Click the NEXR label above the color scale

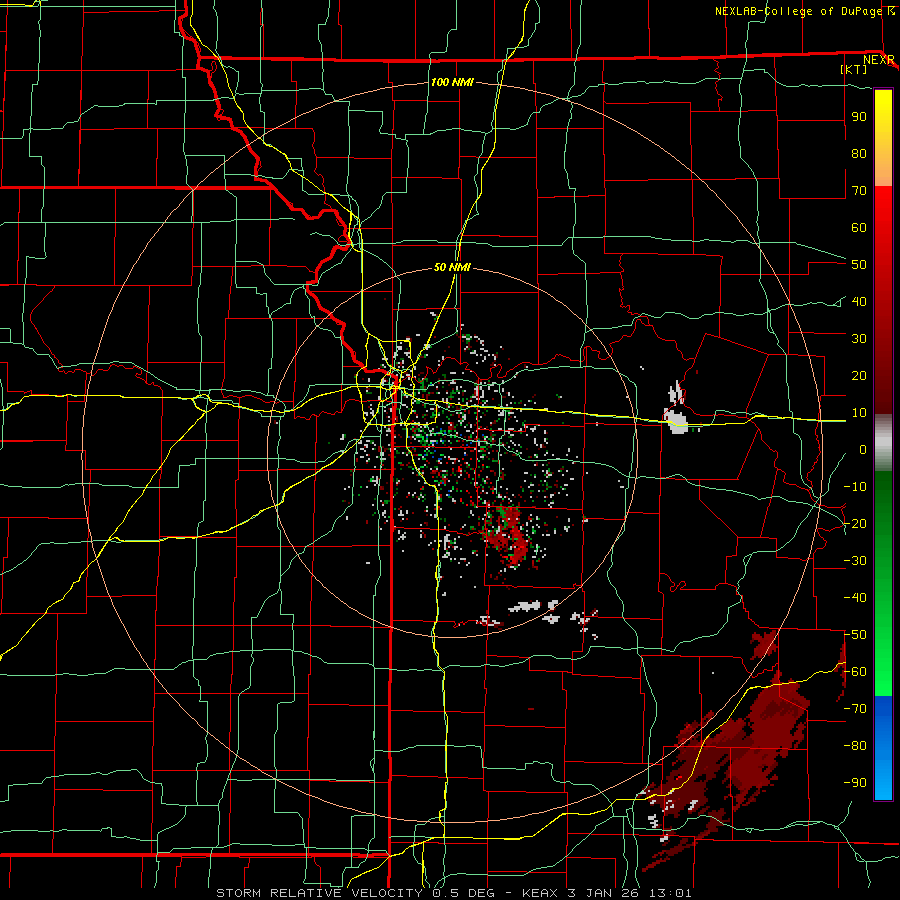(x=879, y=60)
